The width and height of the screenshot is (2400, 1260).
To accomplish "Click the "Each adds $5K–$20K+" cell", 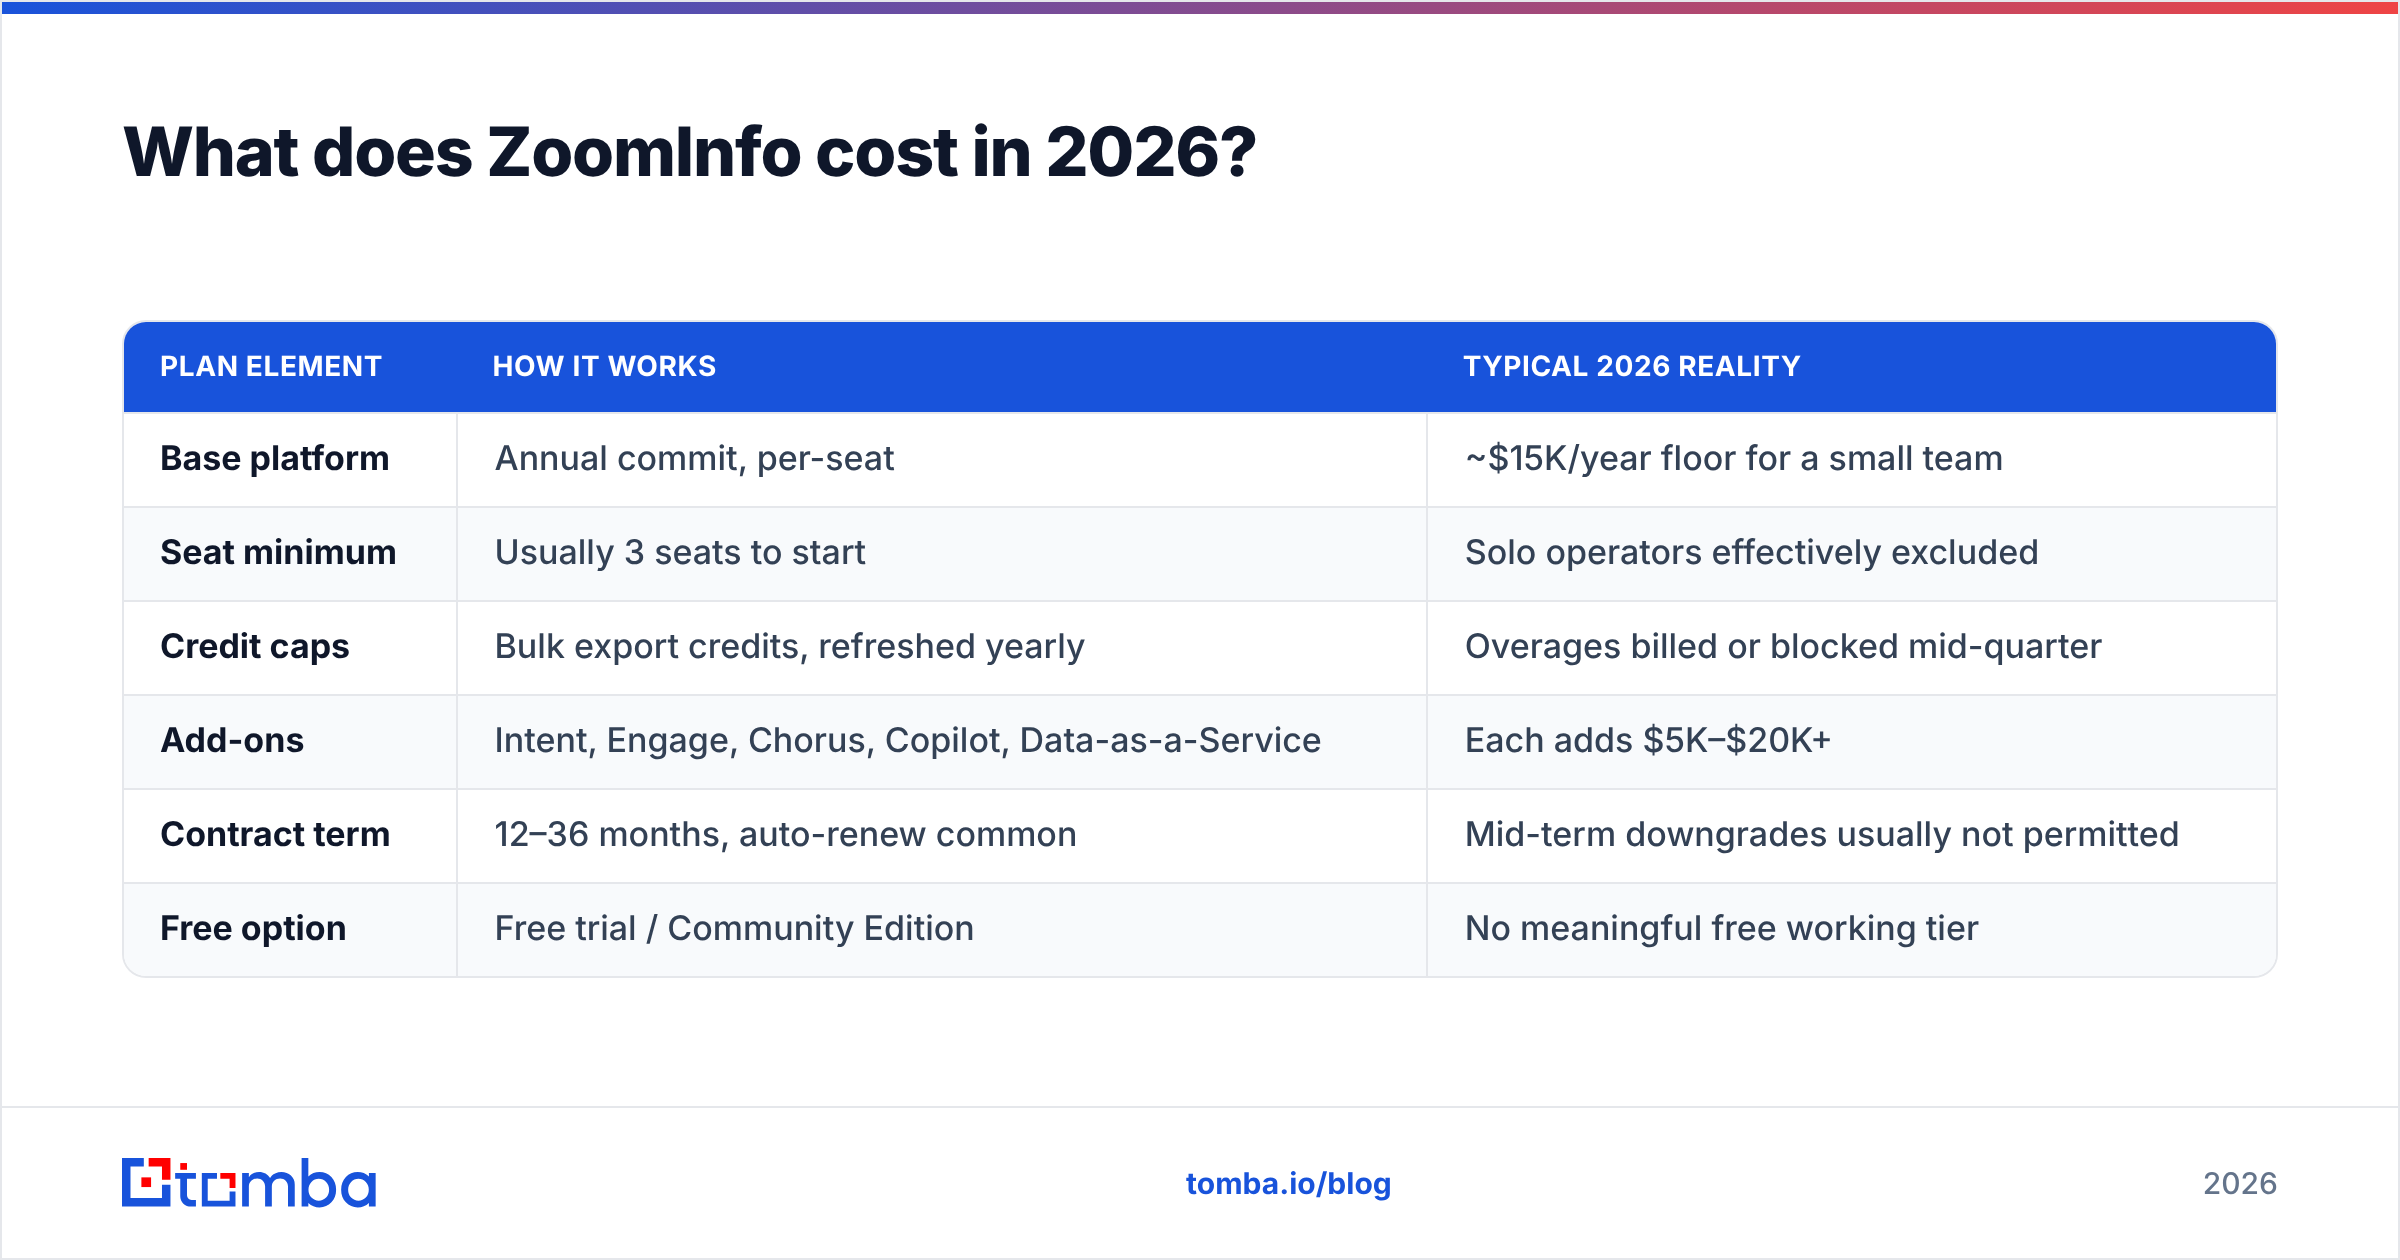I will click(x=1851, y=742).
